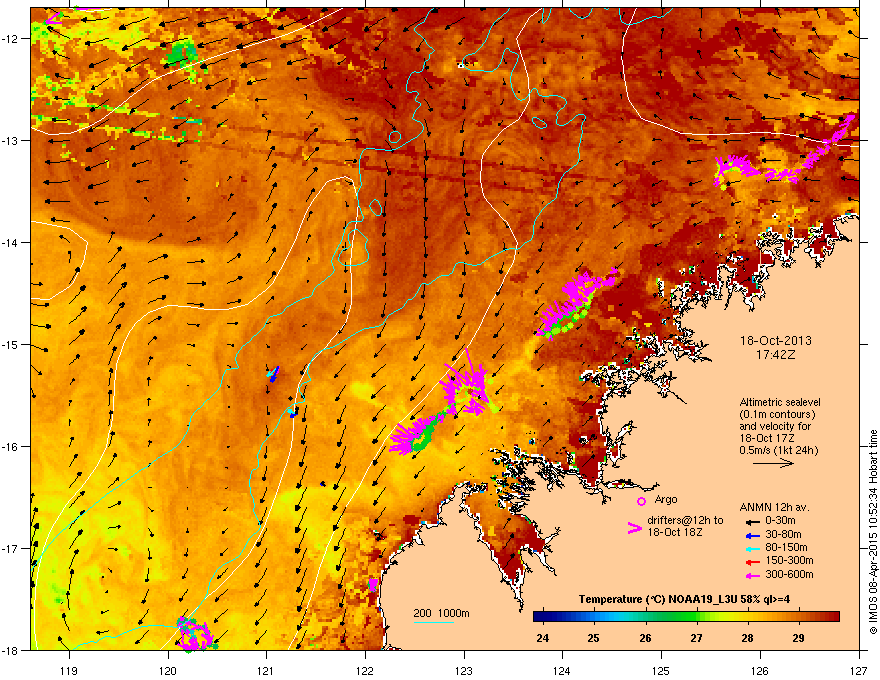Click the ANMN 12h av. heading

coord(774,507)
